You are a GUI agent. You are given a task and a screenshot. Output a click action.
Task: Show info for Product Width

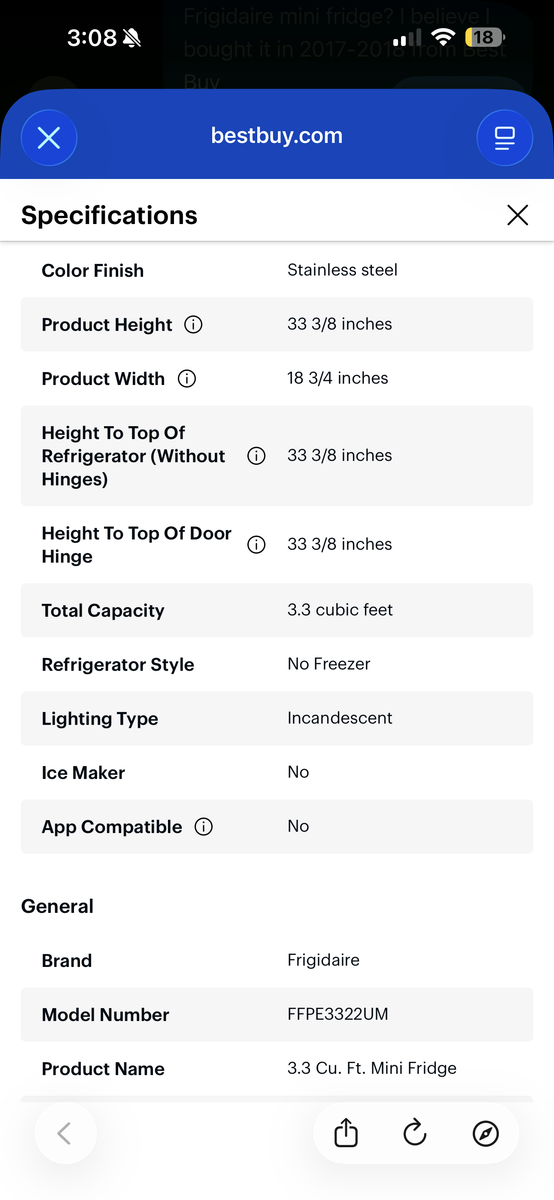[186, 379]
